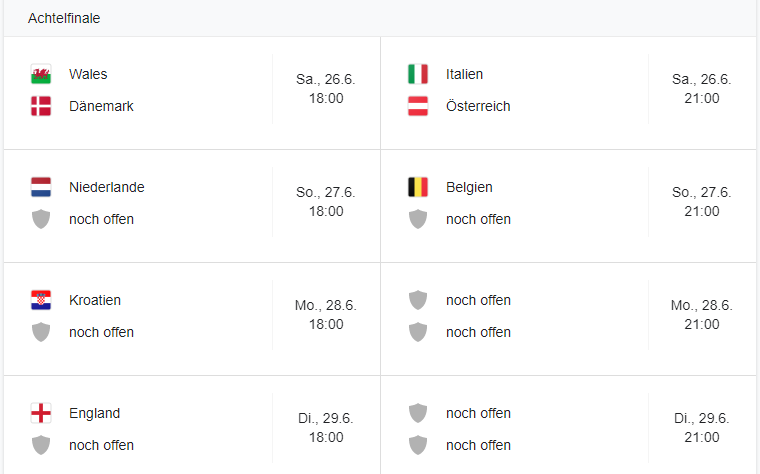760x474 pixels.
Task: Click the Austria flag icon
Action: (418, 106)
